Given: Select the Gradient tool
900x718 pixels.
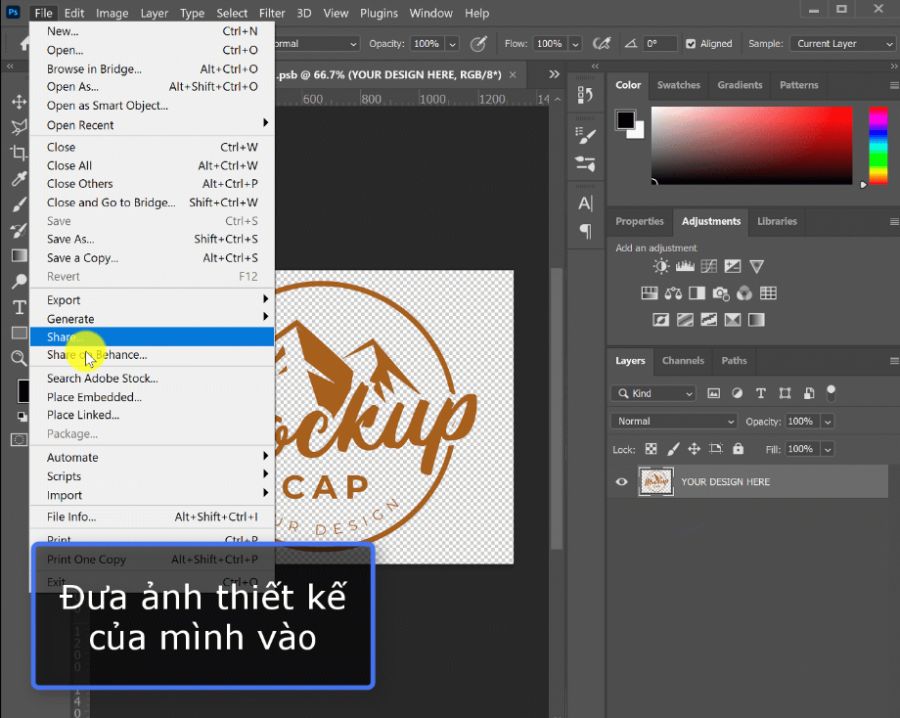Looking at the screenshot, I should (19, 255).
